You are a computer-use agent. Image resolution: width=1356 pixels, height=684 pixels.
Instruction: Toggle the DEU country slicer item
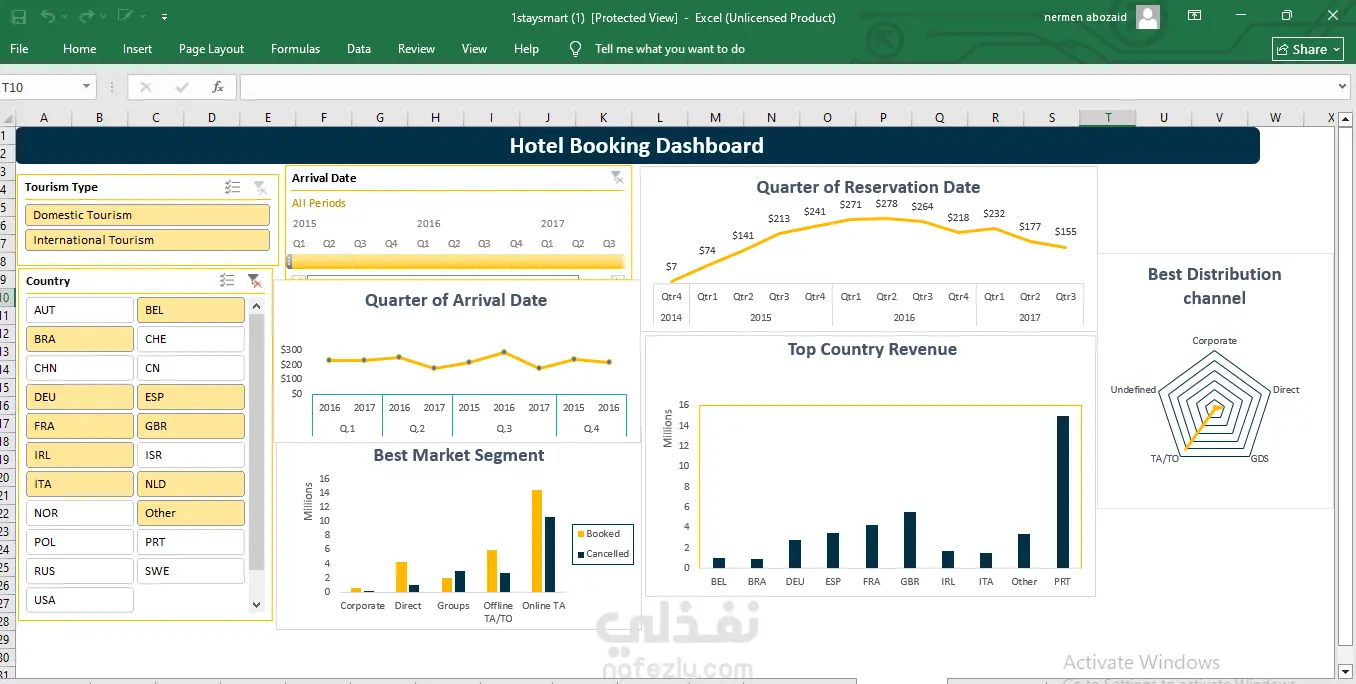[79, 397]
